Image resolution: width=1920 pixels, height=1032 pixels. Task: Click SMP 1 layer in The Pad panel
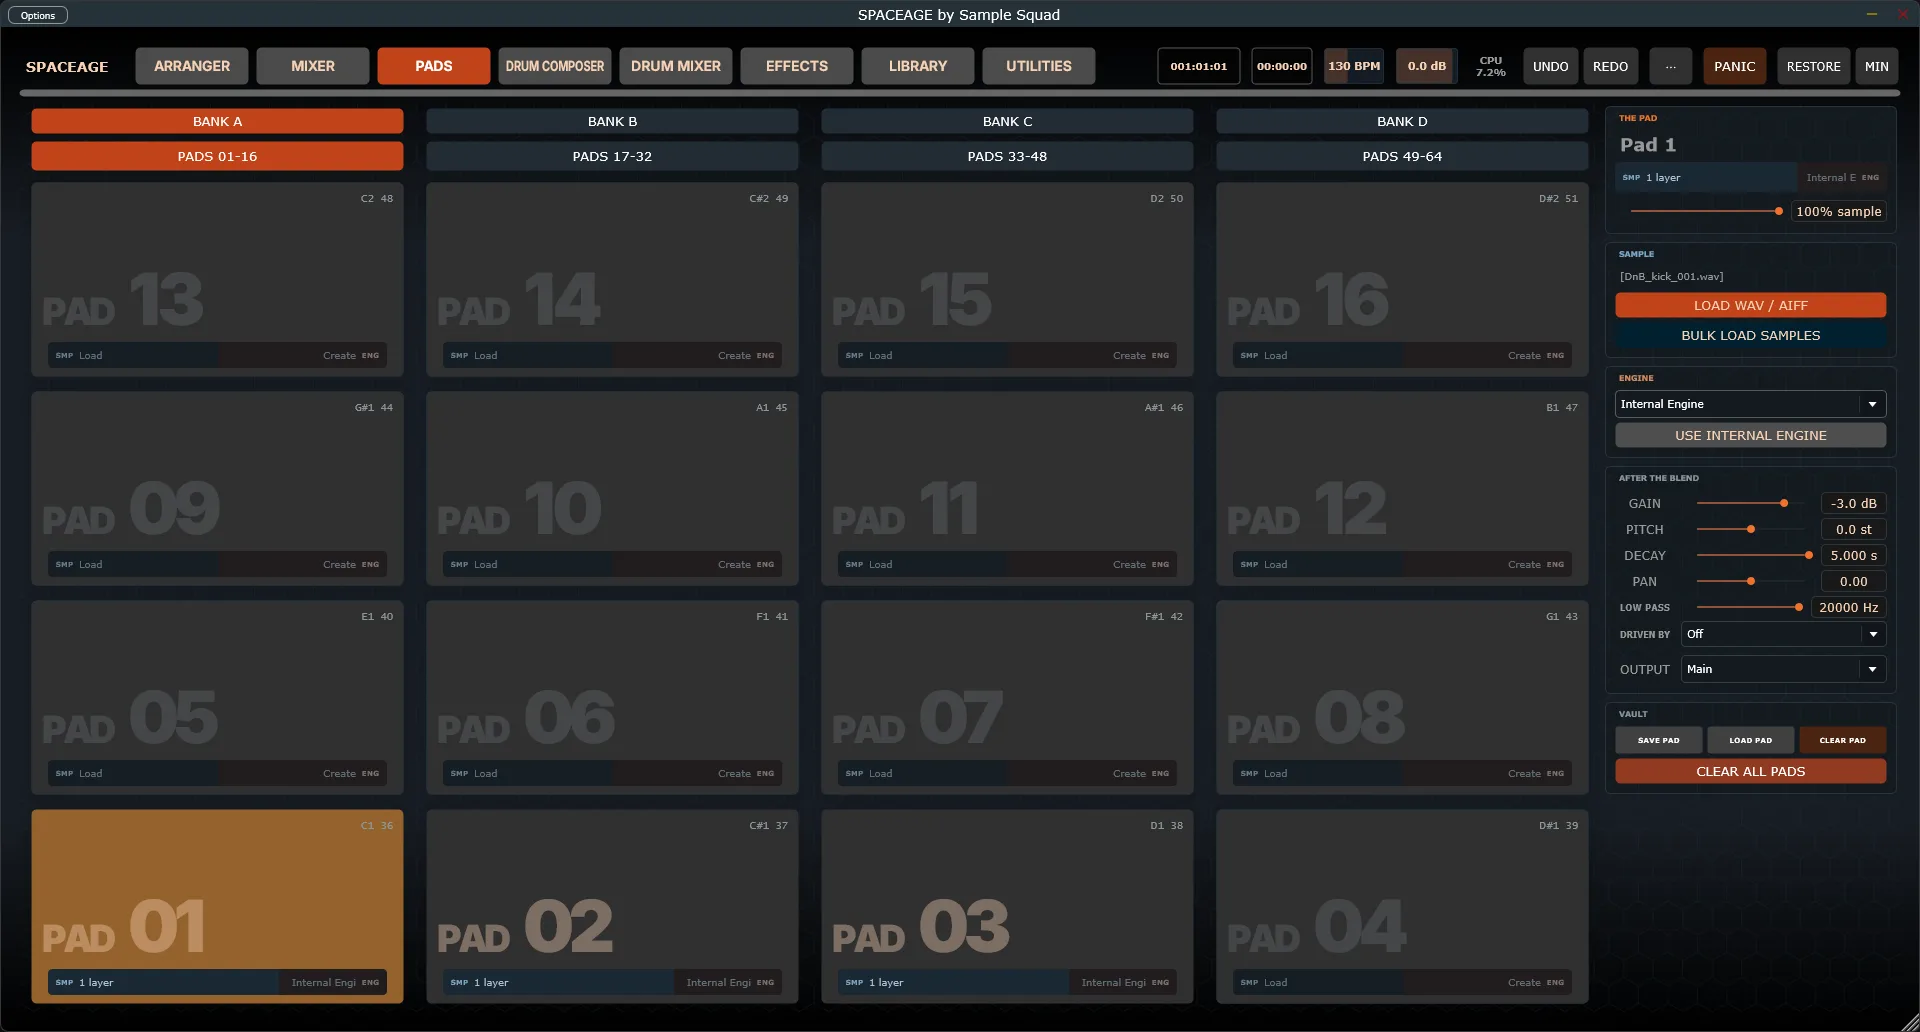coord(1706,177)
